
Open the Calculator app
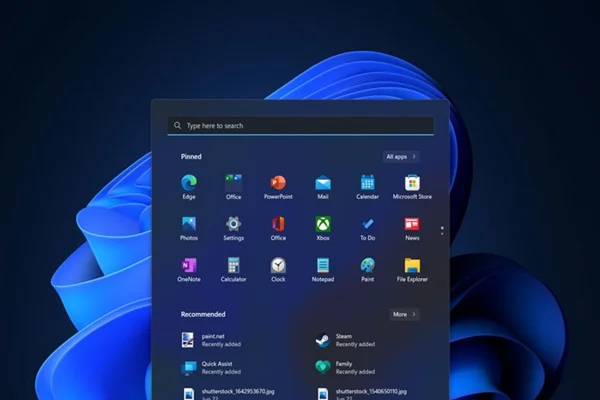click(233, 265)
